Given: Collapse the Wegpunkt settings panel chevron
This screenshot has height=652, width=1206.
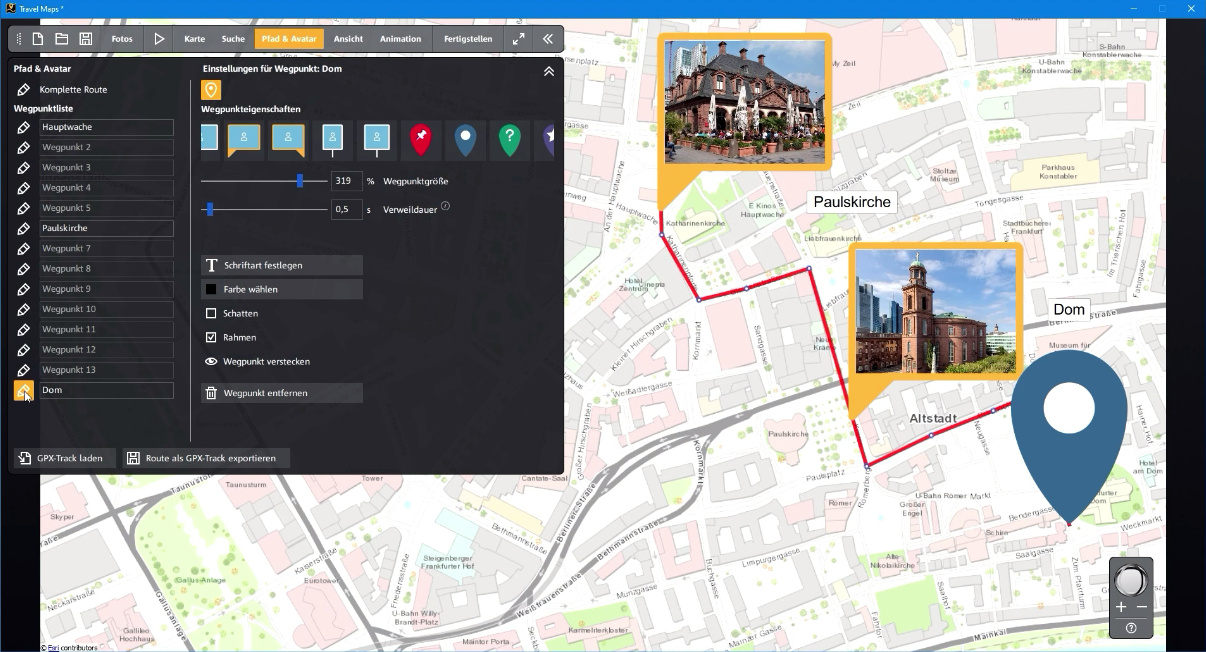Looking at the screenshot, I should pyautogui.click(x=548, y=71).
